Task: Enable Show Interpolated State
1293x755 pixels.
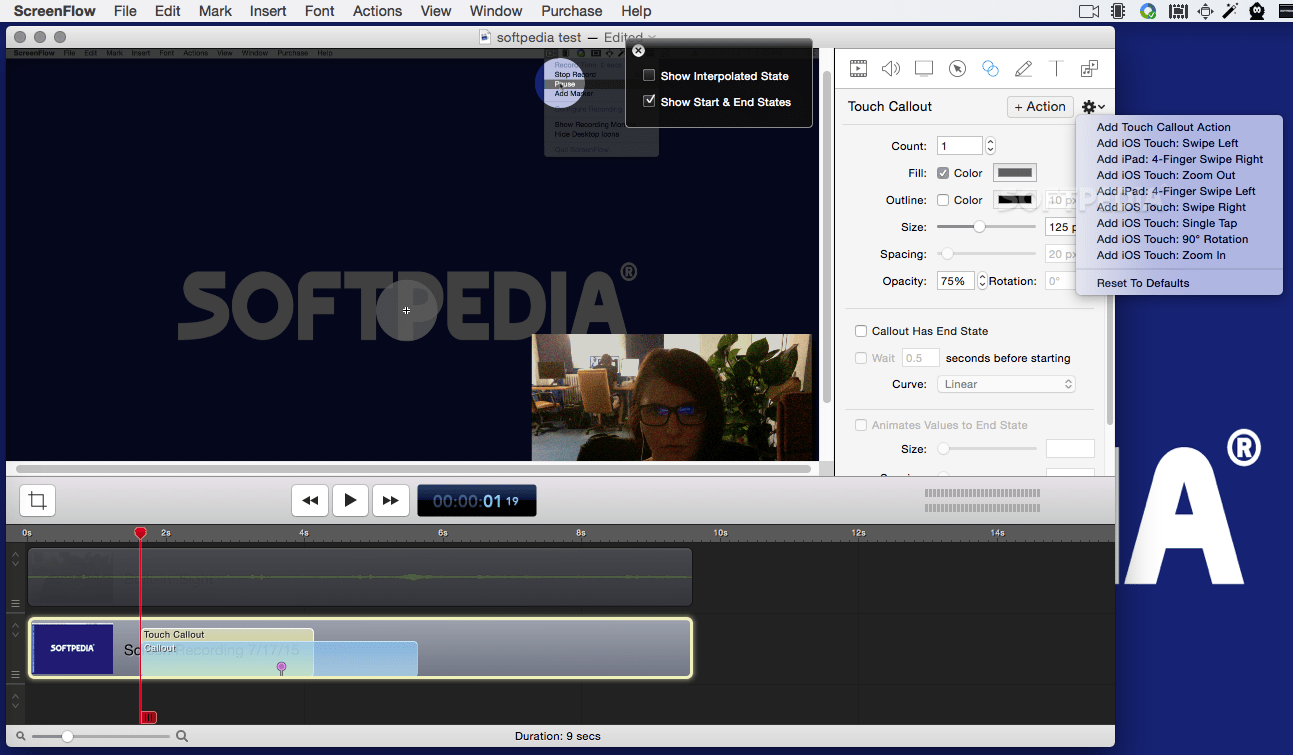Action: point(649,76)
